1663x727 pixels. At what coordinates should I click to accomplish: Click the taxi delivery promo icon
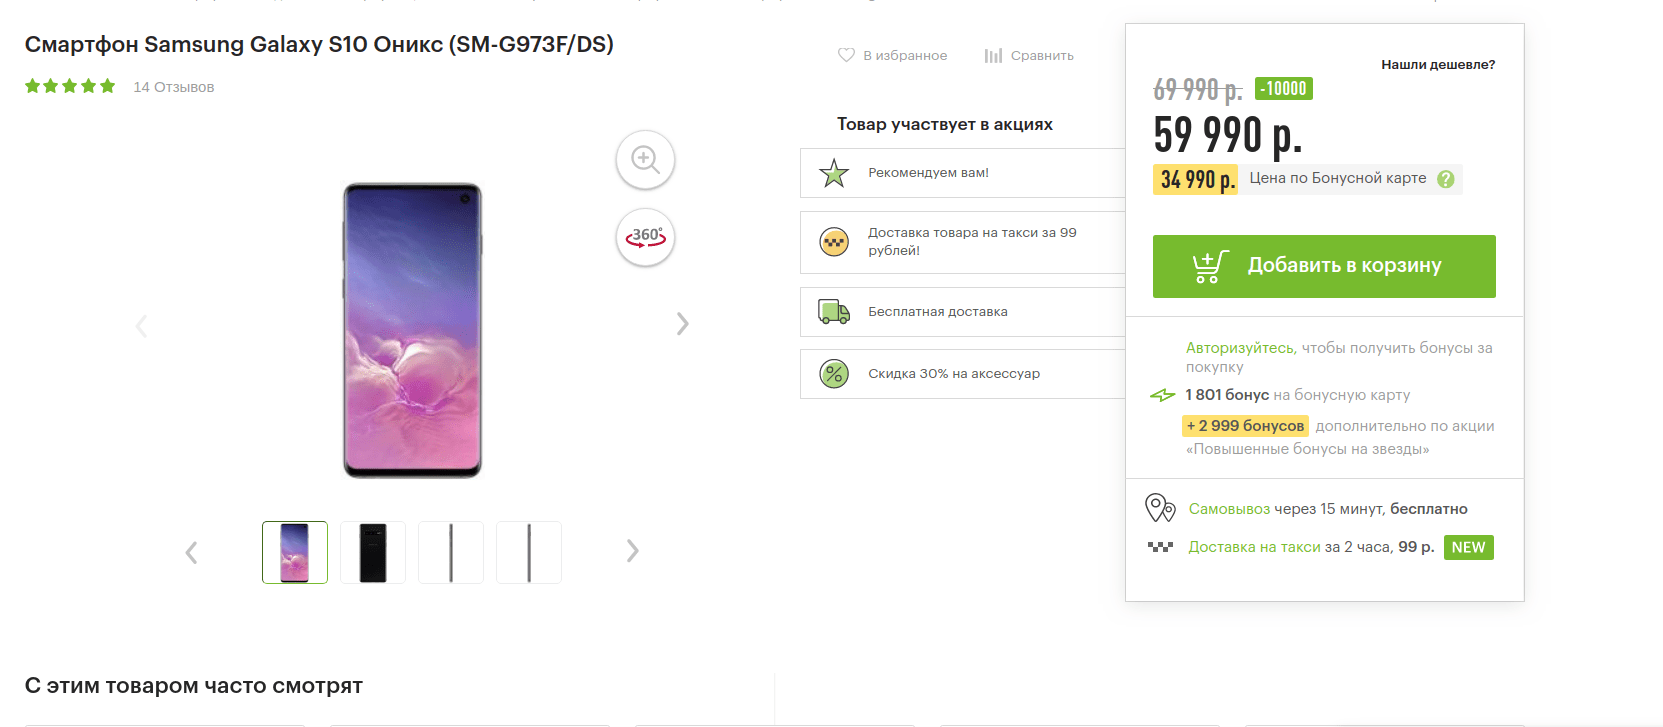[x=834, y=242]
